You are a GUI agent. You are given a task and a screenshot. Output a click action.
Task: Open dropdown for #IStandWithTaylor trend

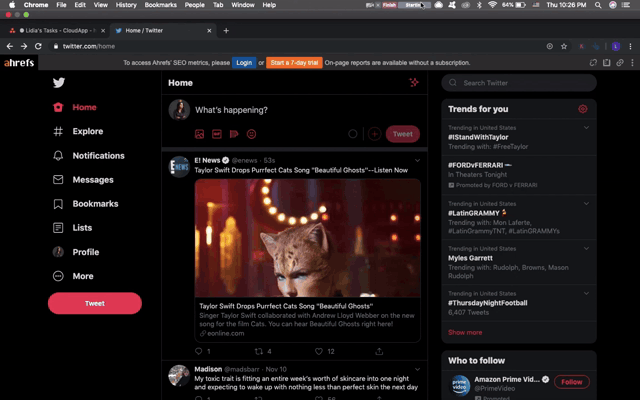(x=586, y=128)
